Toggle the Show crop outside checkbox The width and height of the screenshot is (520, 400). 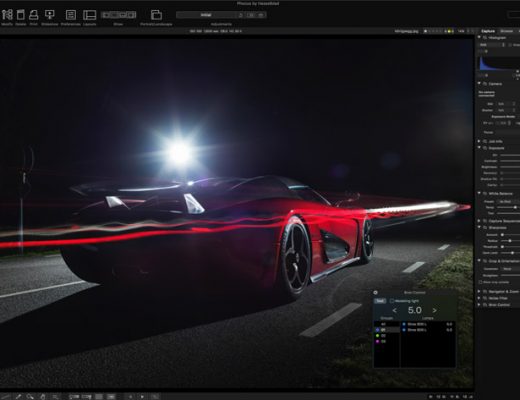(x=480, y=282)
